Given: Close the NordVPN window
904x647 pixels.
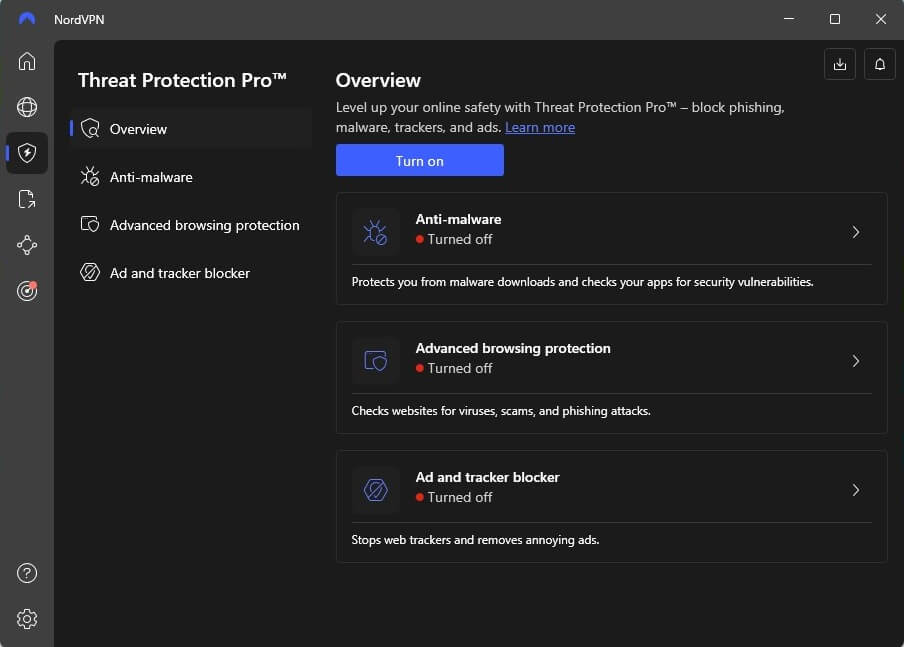Looking at the screenshot, I should [x=880, y=19].
